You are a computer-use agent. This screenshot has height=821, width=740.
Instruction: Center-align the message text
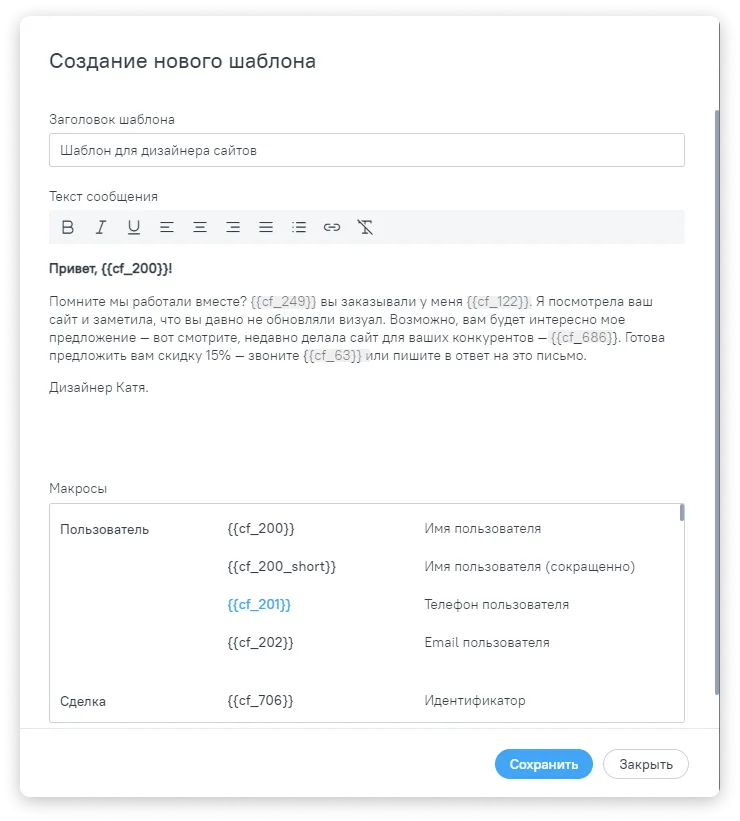200,227
